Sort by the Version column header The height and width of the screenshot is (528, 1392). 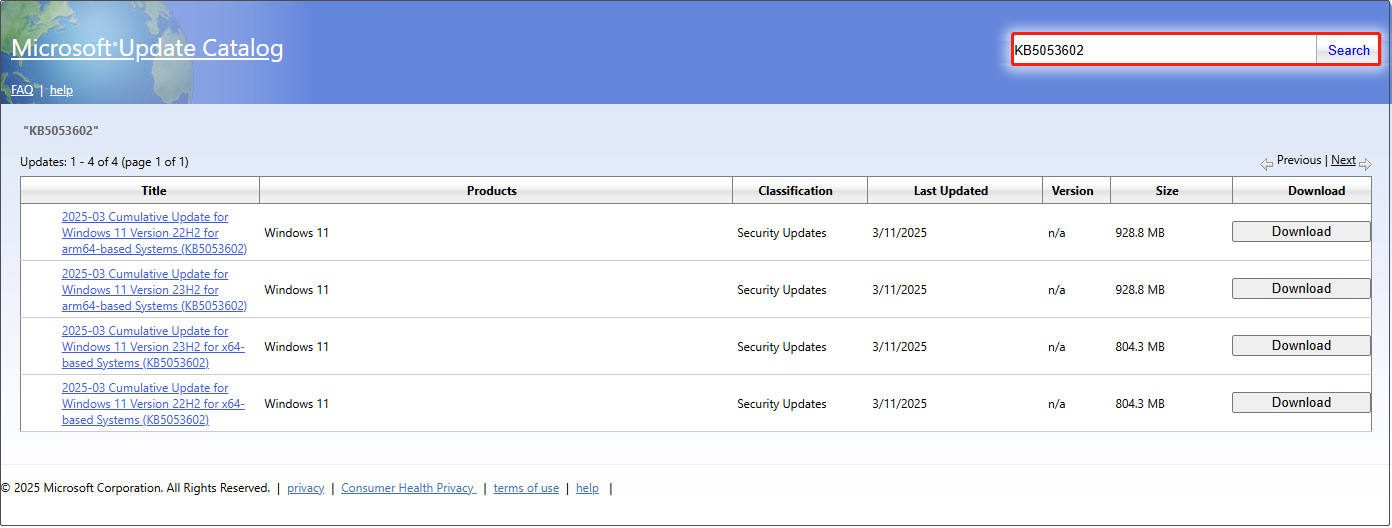(1074, 190)
